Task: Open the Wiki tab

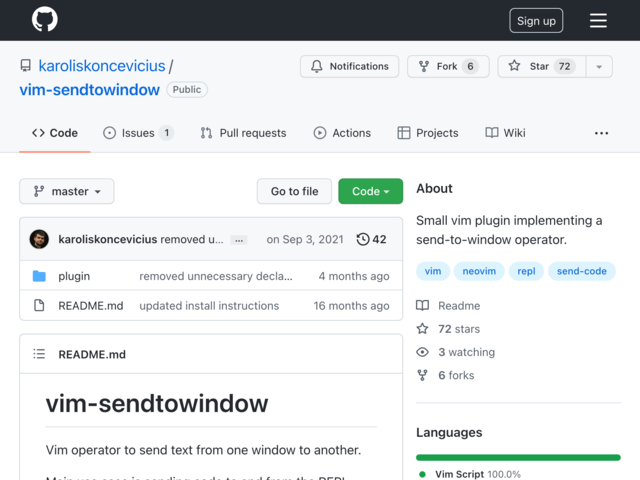Action: click(x=505, y=133)
